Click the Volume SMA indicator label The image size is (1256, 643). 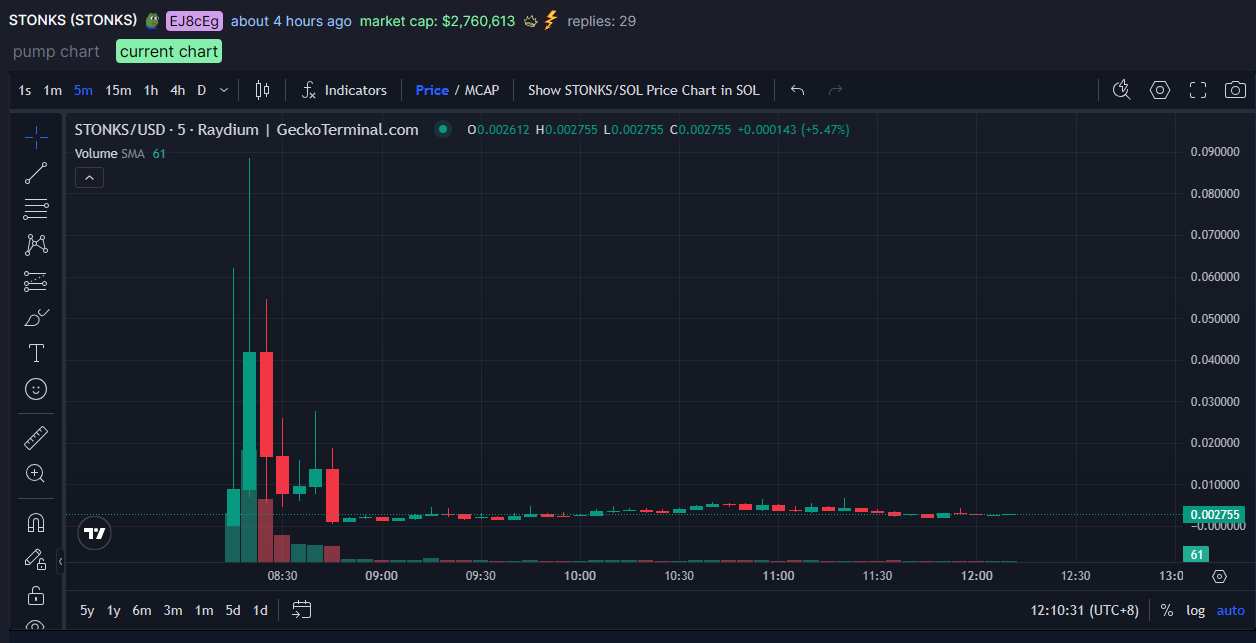point(110,154)
